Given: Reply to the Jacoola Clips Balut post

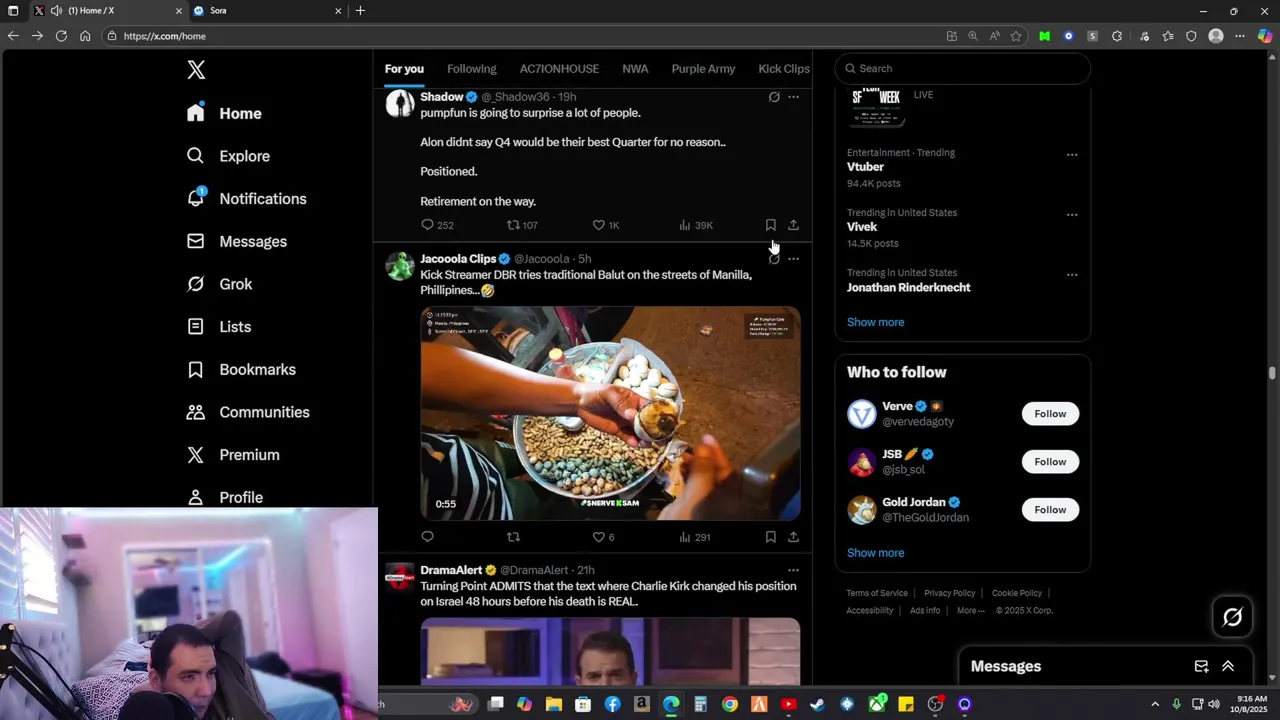Looking at the screenshot, I should [x=427, y=537].
